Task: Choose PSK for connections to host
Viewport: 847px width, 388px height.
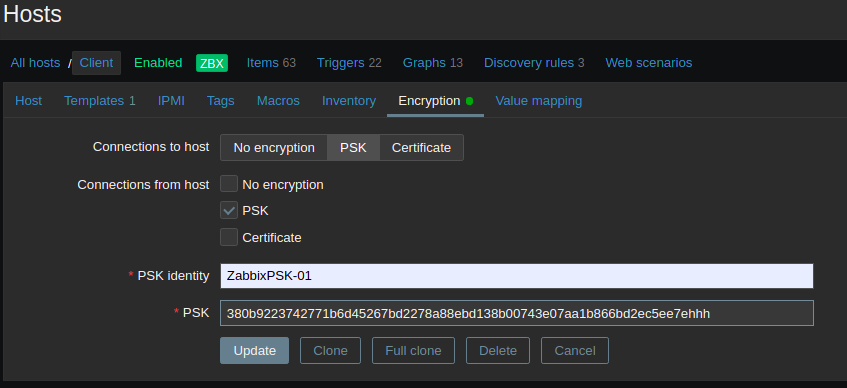Action: tap(353, 148)
